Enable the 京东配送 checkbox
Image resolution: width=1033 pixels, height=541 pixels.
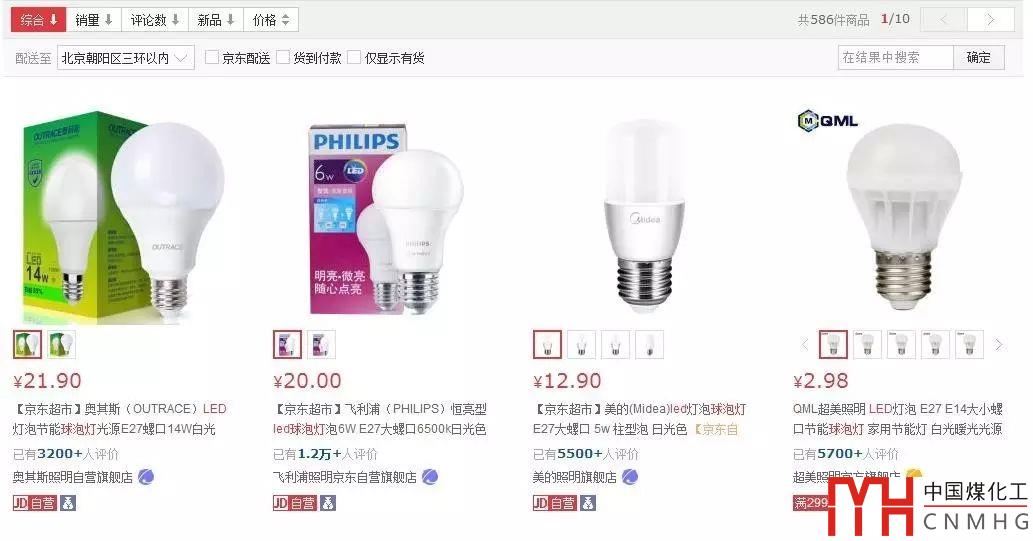point(211,57)
